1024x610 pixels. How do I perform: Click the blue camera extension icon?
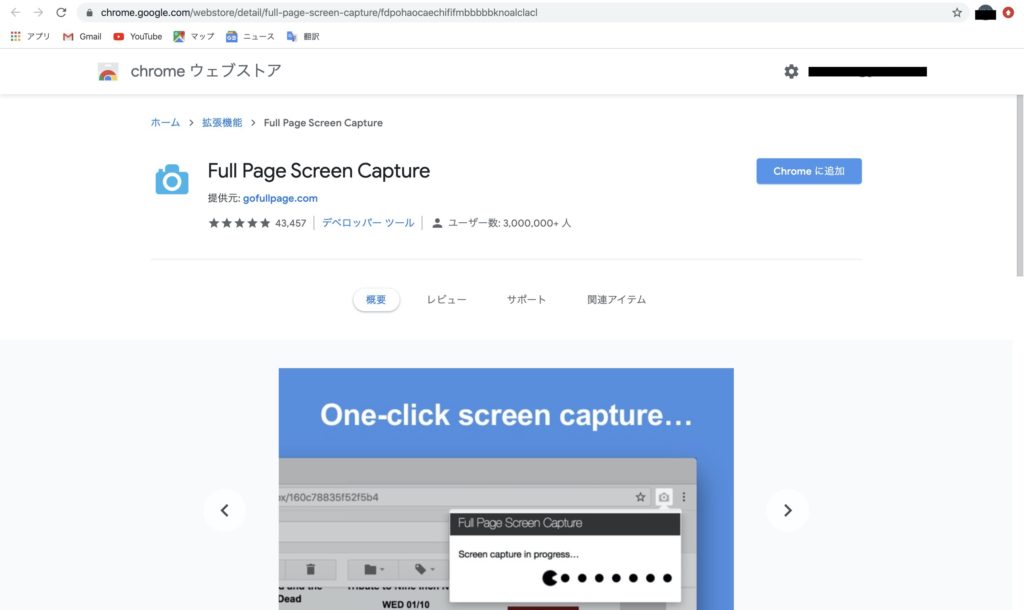172,179
